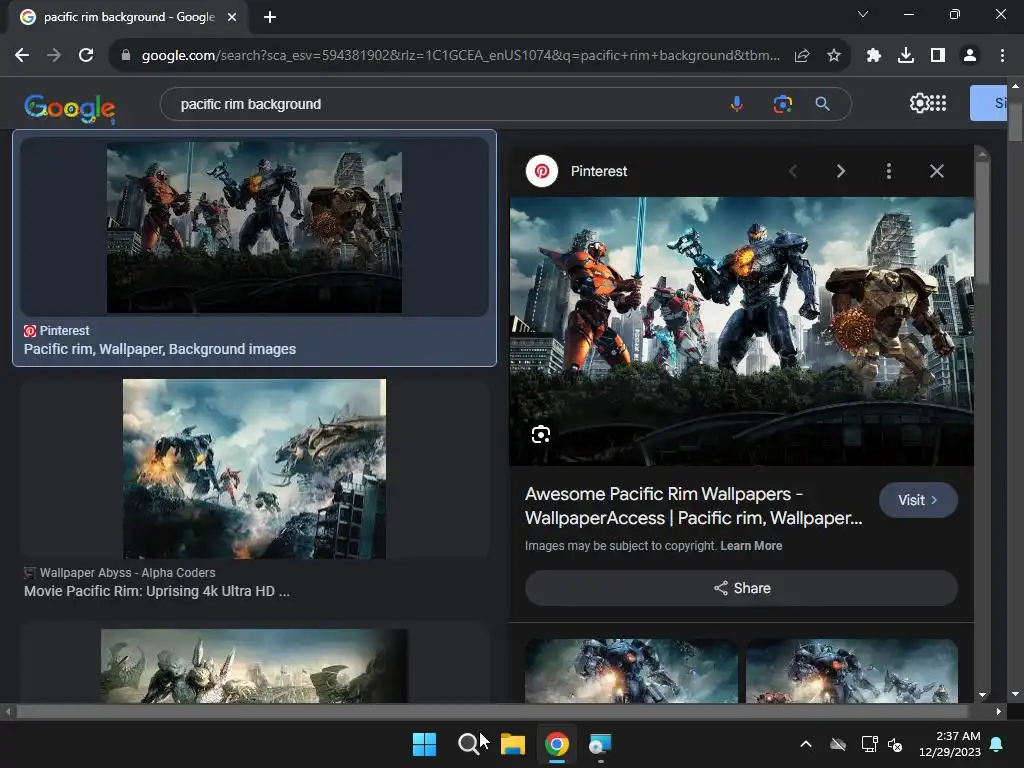Start a voice search with microphone
The width and height of the screenshot is (1024, 768).
[737, 104]
